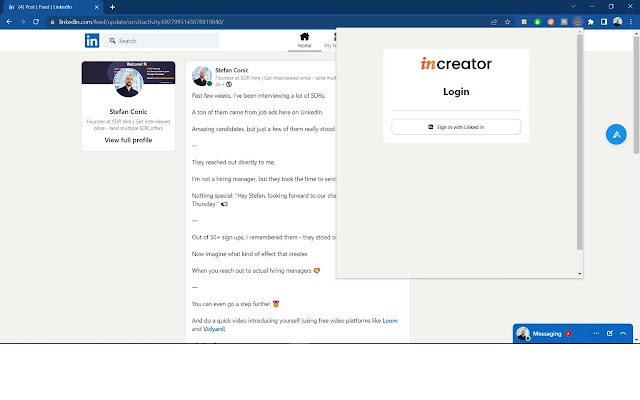The image size is (640, 400).
Task: Click text "They reached out directly to me."
Action: [x=233, y=162]
